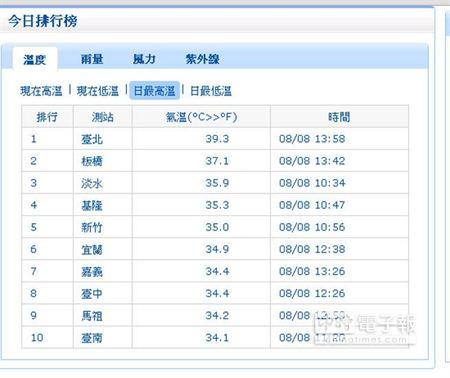Screen dimensions: 450x378
Task: Click temperature value 35.3
Action: [x=217, y=205]
